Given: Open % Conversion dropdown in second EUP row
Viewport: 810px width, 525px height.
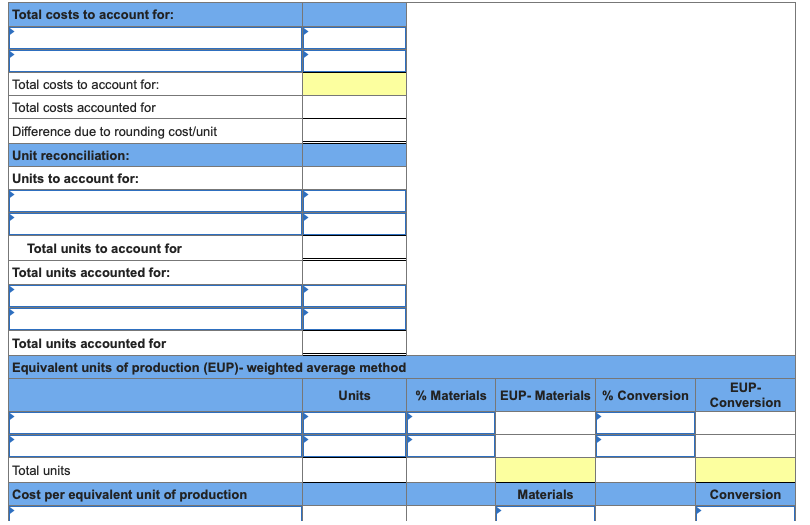Looking at the screenshot, I should point(646,446).
